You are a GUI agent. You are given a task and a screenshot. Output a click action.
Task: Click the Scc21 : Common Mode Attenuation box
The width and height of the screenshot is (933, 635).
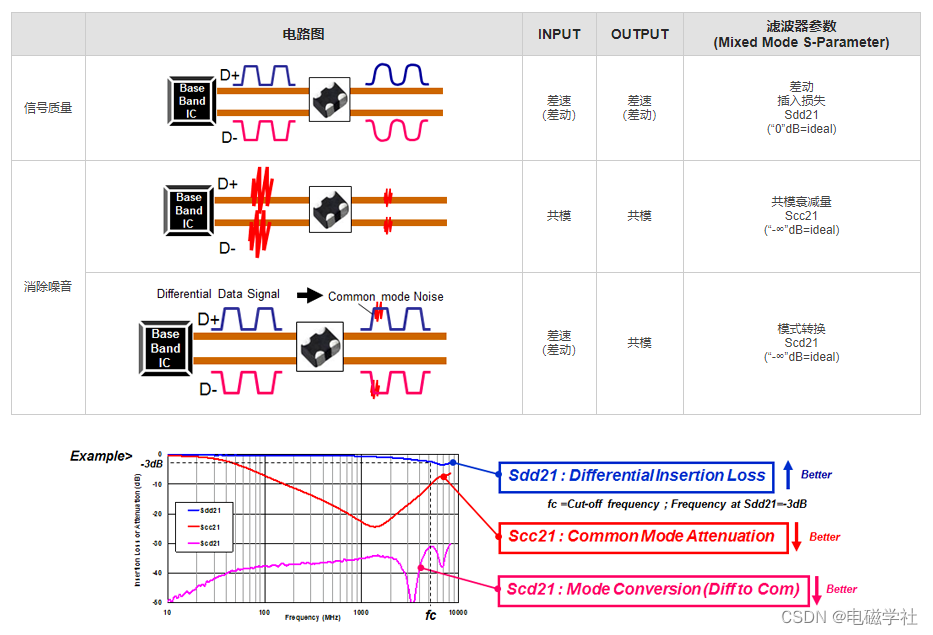tap(643, 537)
